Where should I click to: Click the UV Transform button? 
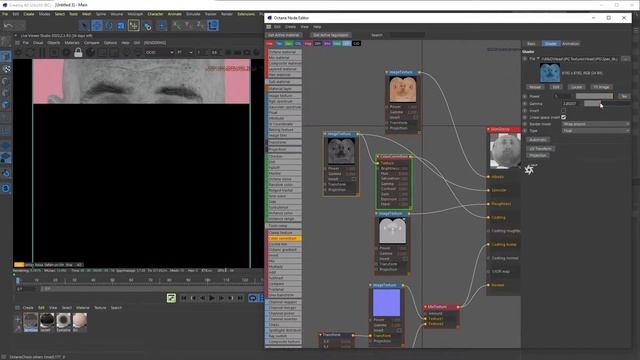pyautogui.click(x=540, y=149)
